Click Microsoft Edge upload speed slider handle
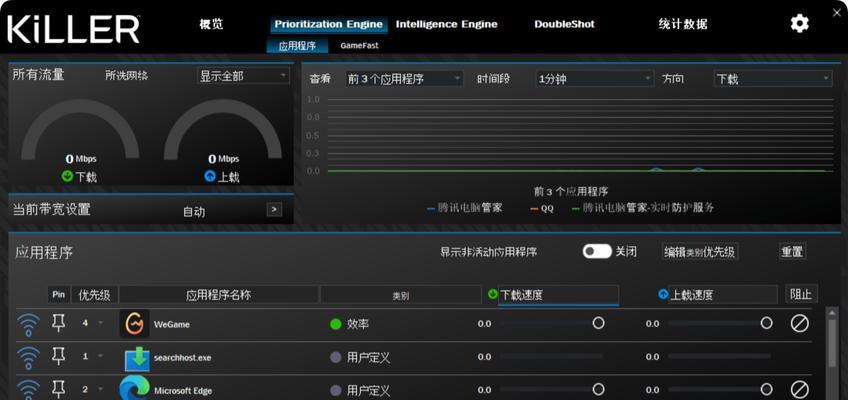 766,389
